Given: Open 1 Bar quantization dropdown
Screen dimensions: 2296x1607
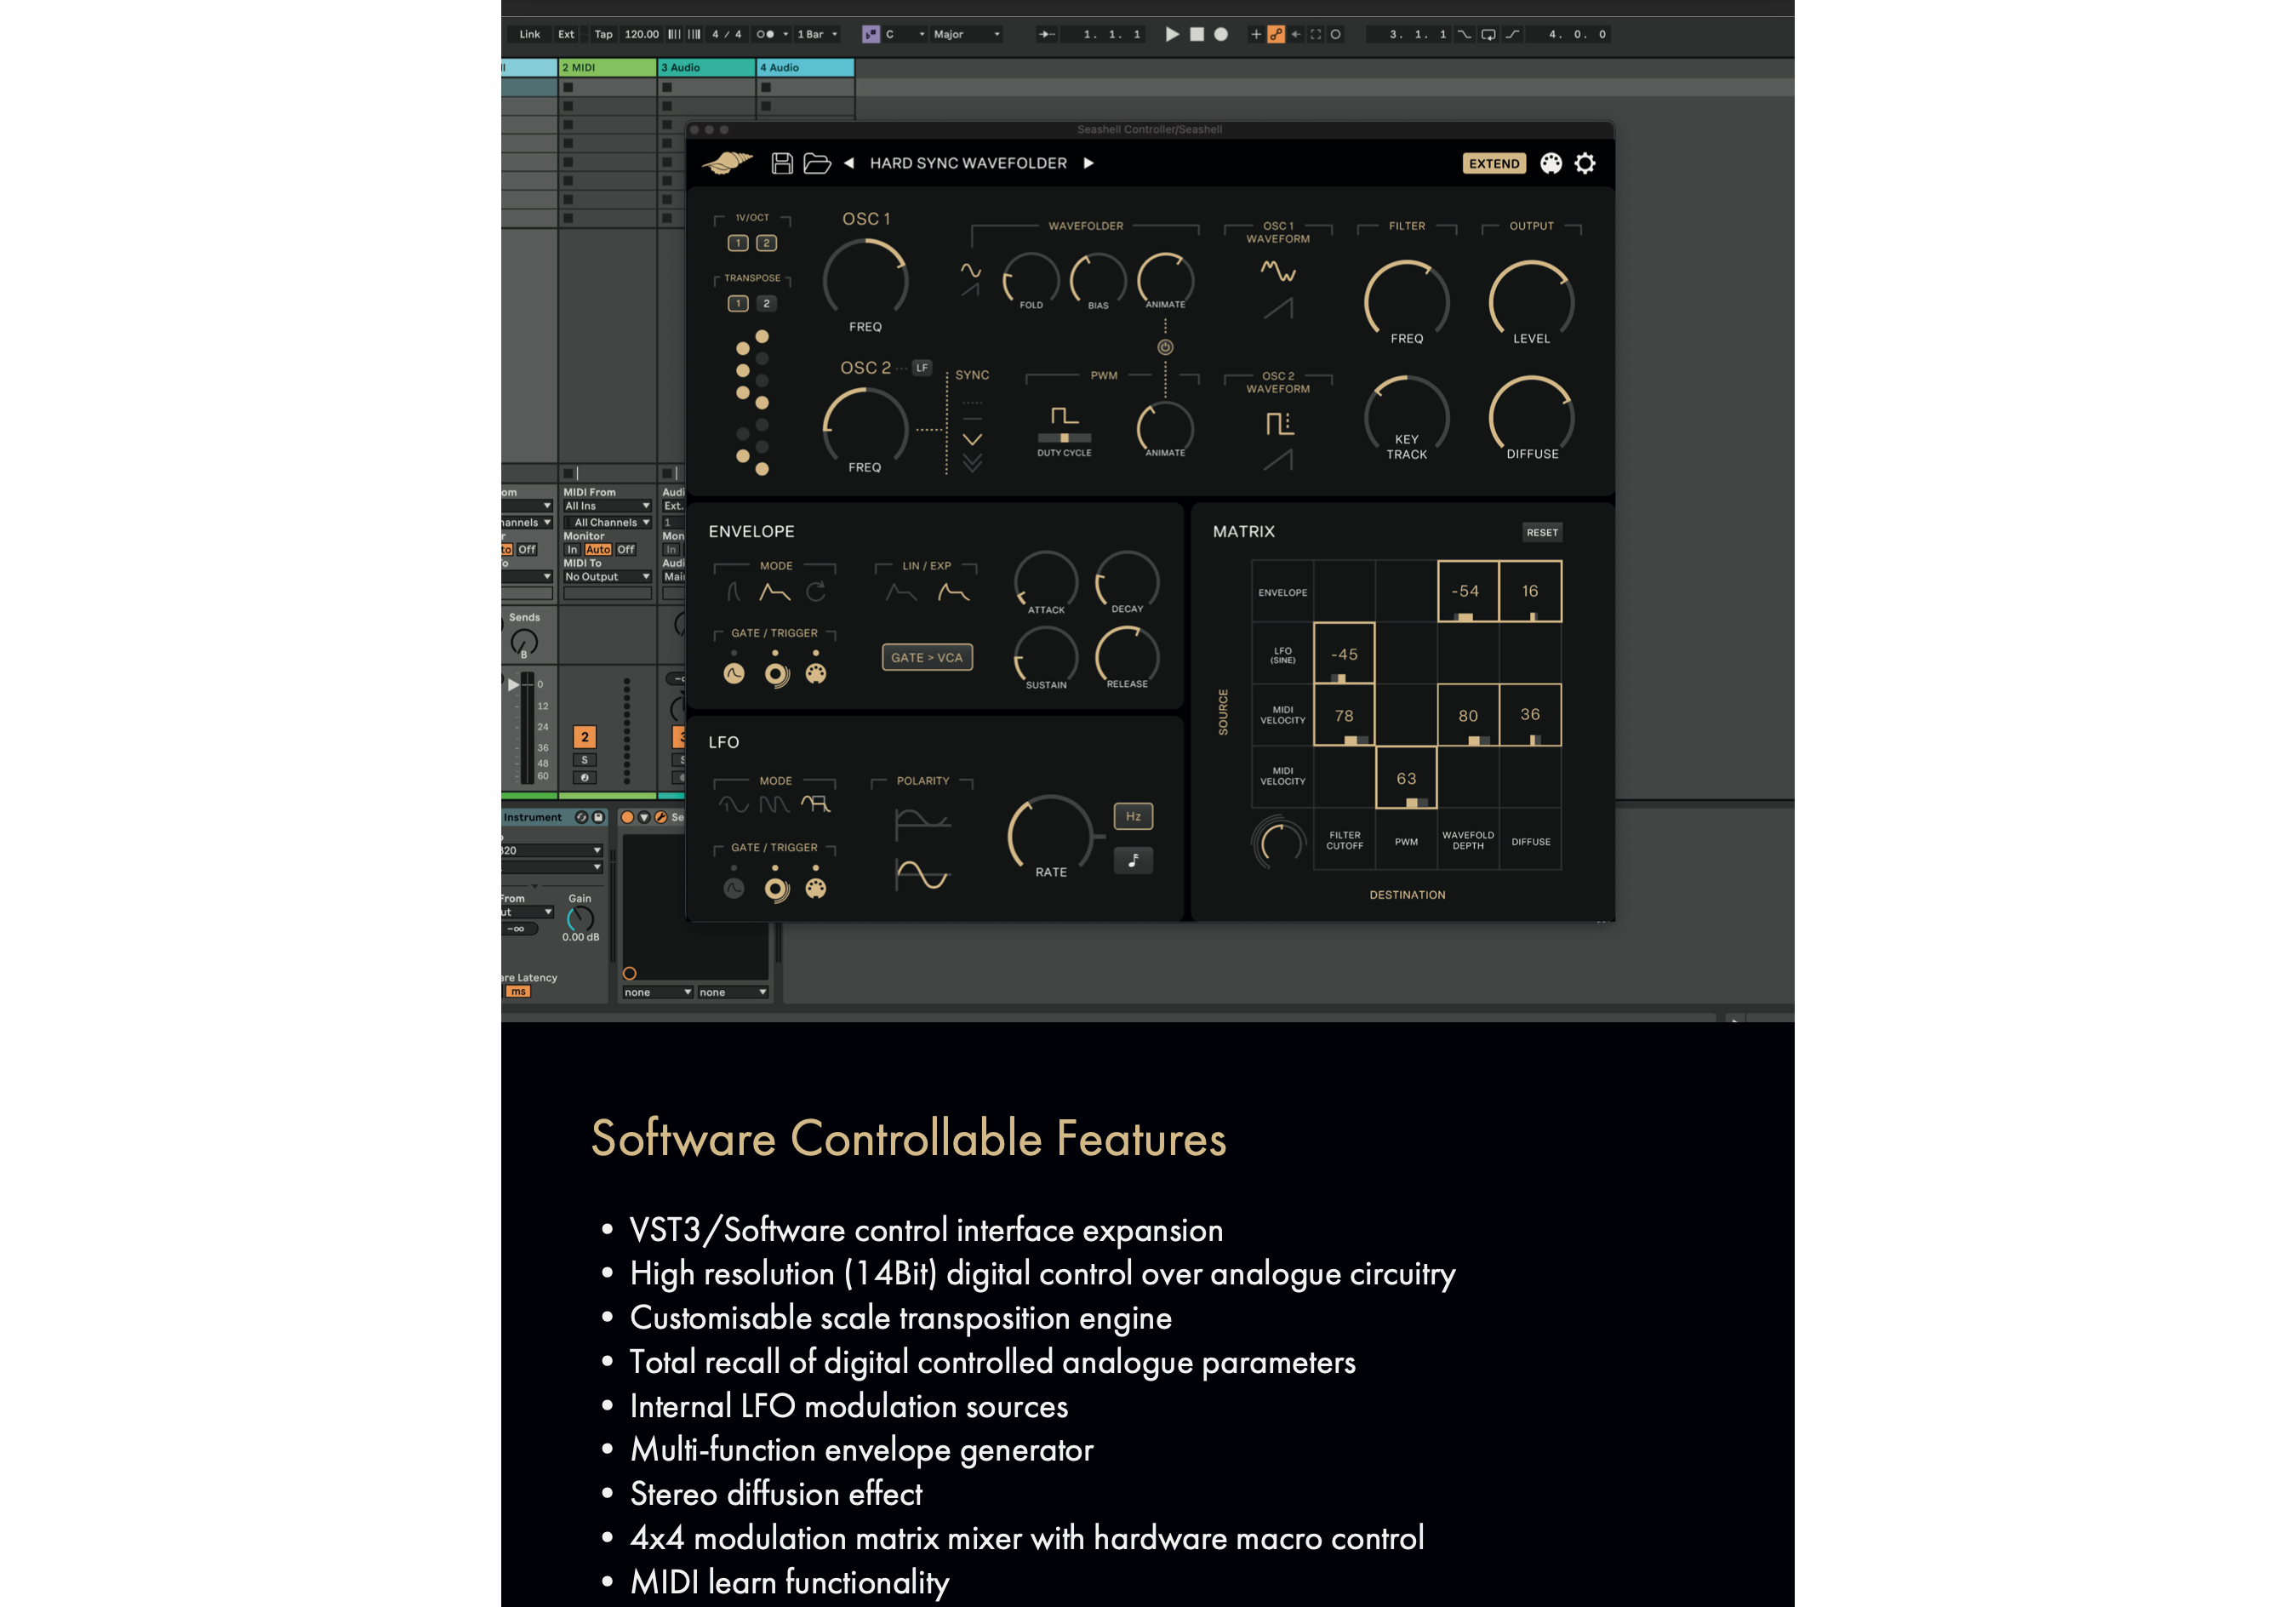Looking at the screenshot, I should click(817, 34).
